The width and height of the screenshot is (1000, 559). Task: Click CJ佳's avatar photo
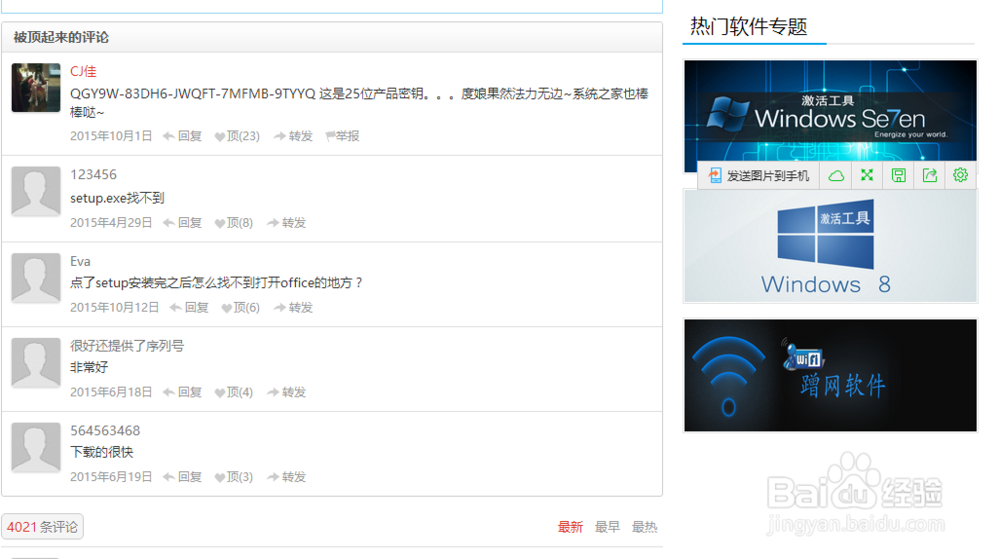click(36, 87)
